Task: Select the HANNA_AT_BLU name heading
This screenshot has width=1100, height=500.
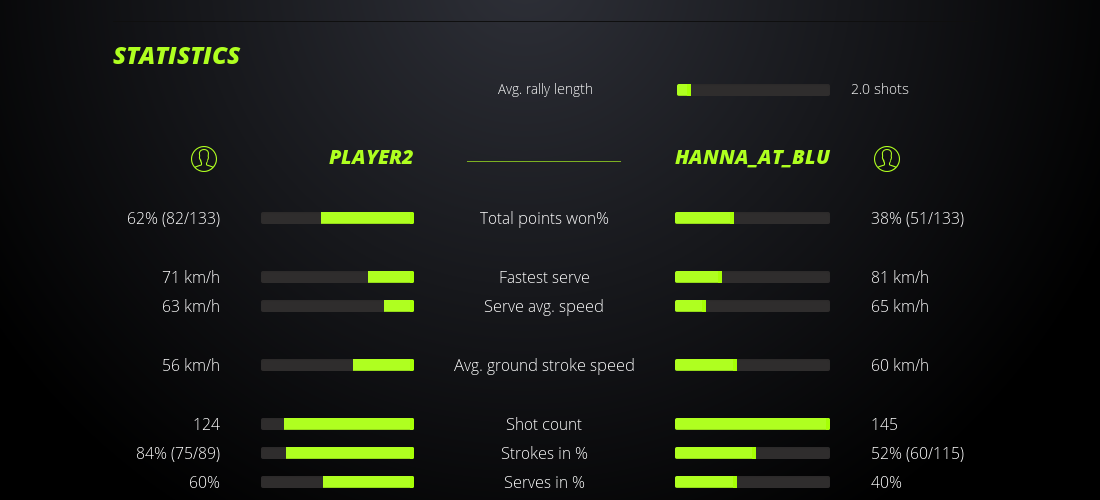Action: tap(752, 158)
